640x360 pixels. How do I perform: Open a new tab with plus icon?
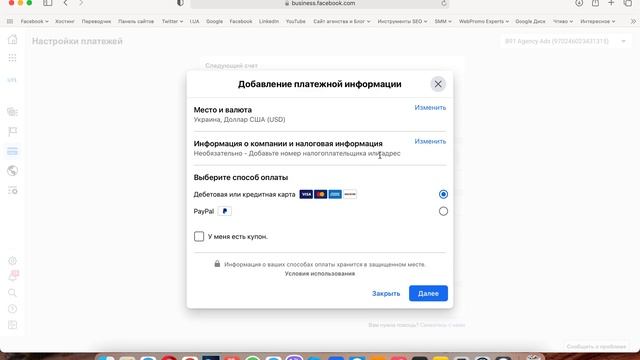coord(611,3)
